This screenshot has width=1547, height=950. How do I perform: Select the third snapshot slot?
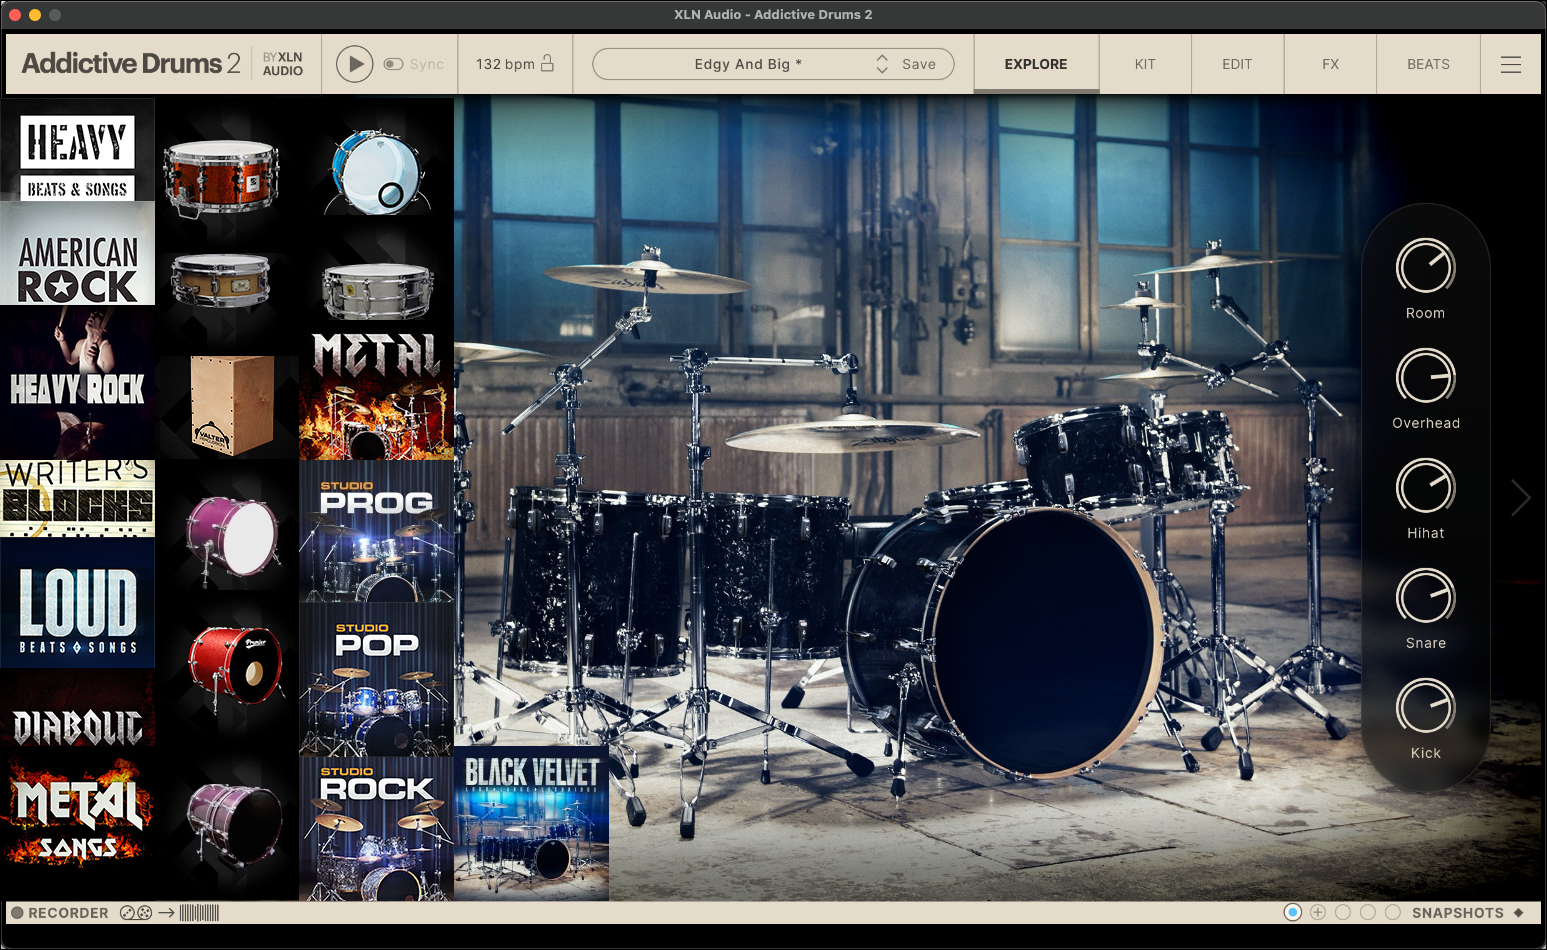[x=1343, y=912]
